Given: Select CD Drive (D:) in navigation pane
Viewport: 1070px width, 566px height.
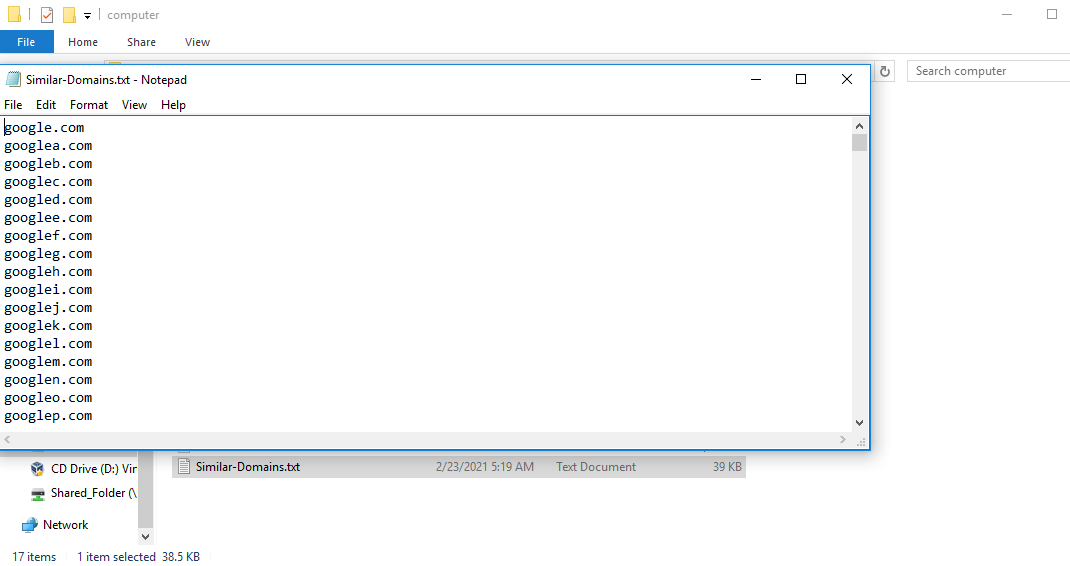Looking at the screenshot, I should [x=93, y=468].
